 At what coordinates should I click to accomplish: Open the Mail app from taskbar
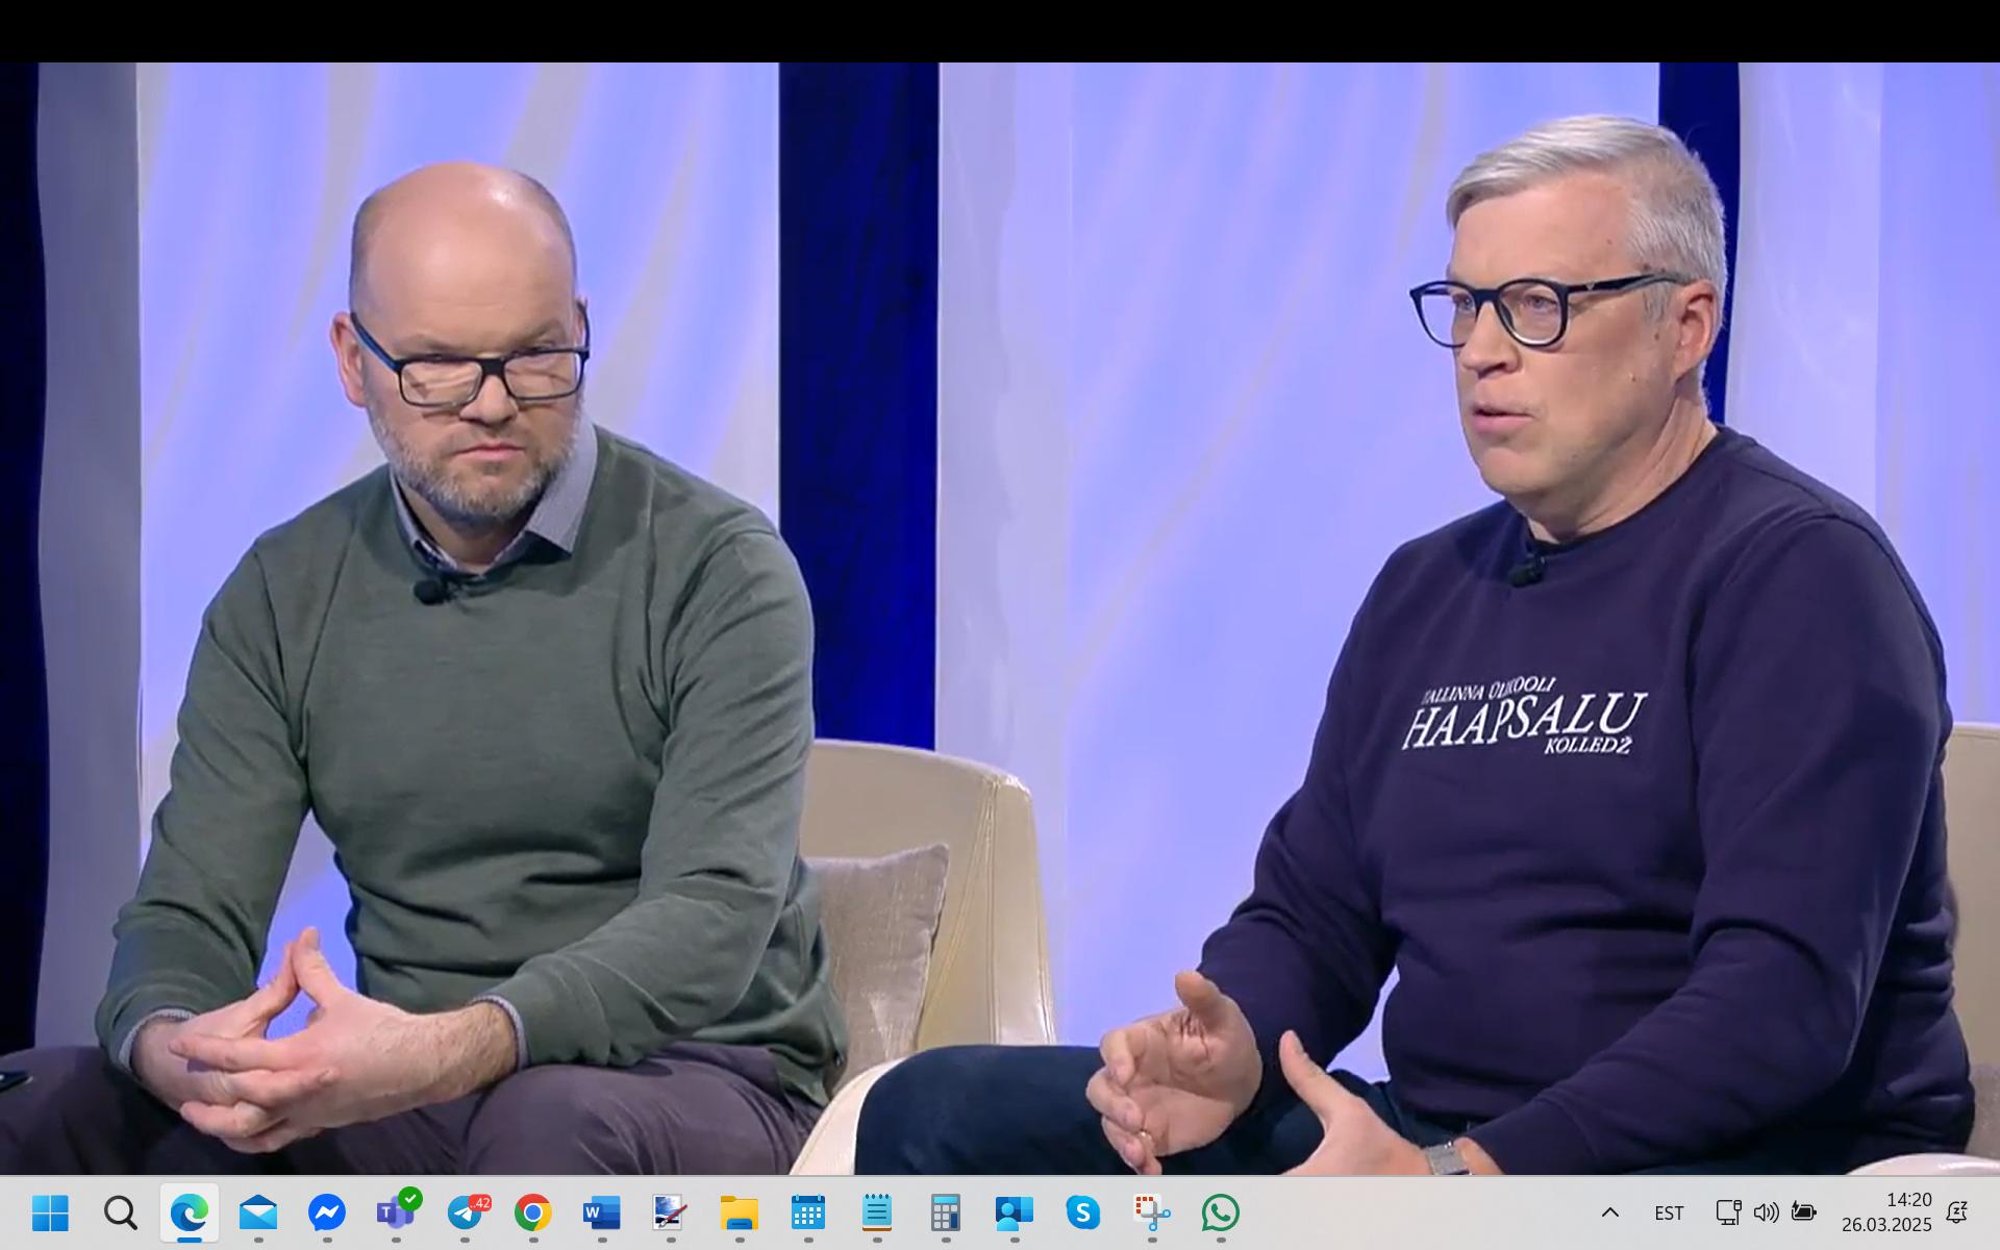[258, 1213]
